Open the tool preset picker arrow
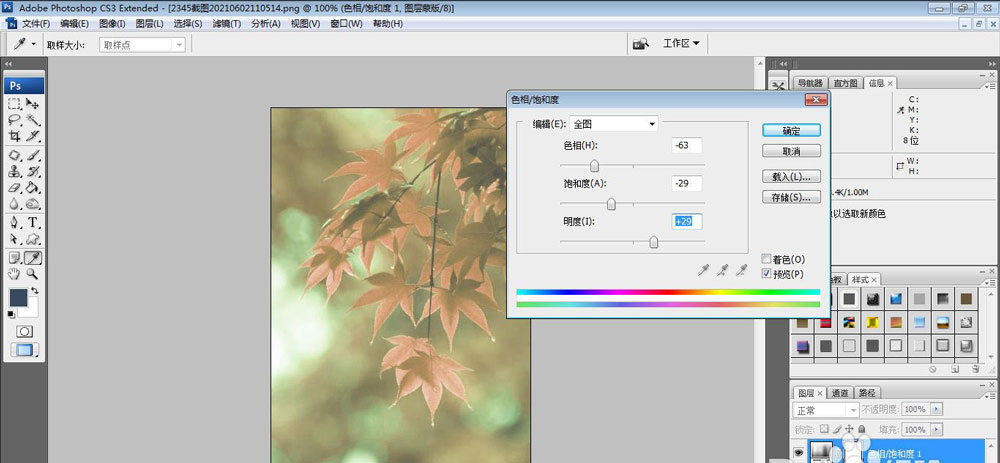The height and width of the screenshot is (463, 1000). pyautogui.click(x=33, y=44)
